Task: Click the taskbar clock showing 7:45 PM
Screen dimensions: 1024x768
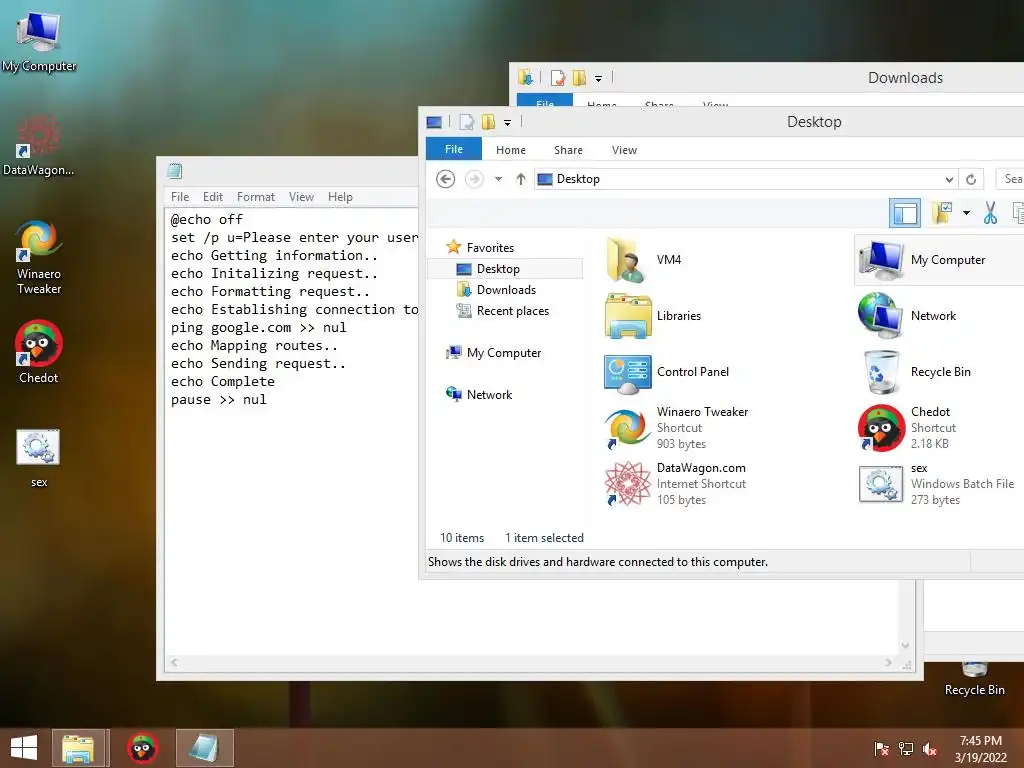Action: click(981, 749)
